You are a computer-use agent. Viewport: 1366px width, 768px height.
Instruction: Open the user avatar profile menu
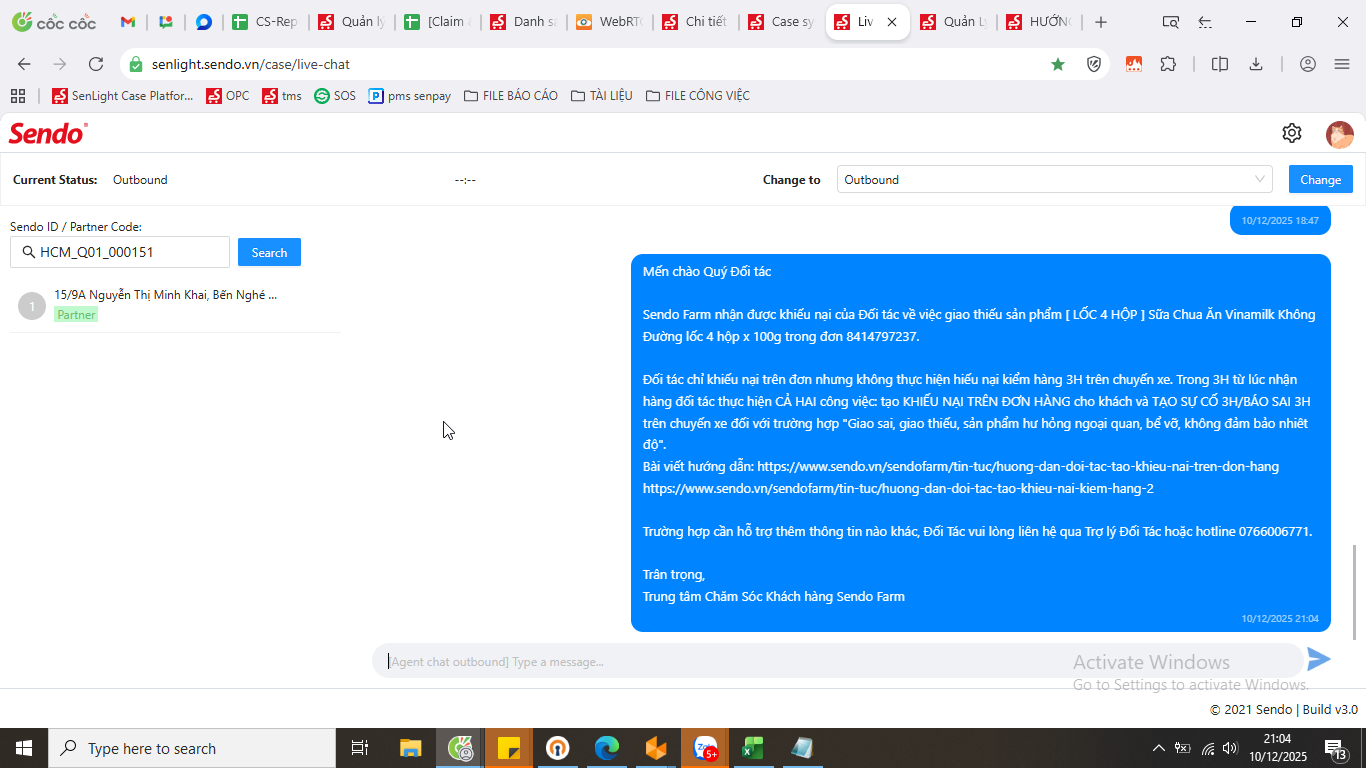click(1339, 134)
